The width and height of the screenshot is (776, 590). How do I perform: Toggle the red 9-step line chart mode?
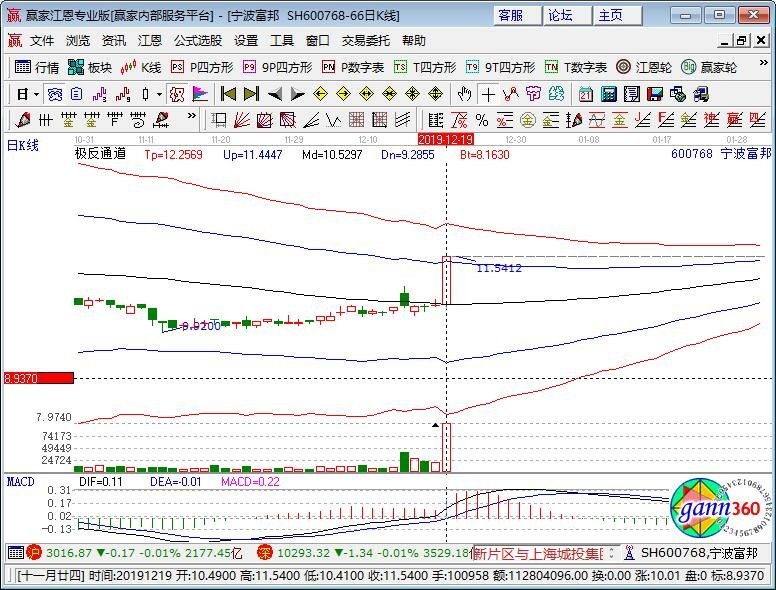[122, 94]
